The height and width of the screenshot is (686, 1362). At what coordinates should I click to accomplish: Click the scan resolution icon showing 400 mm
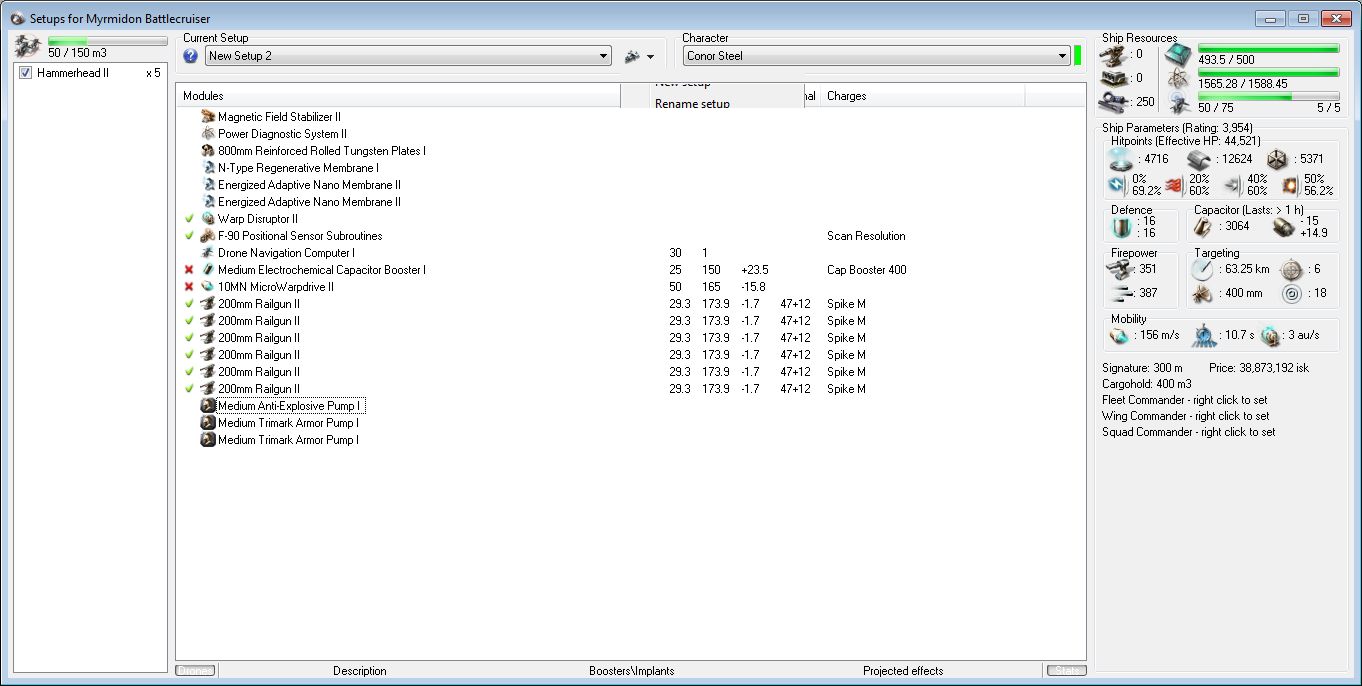tap(1201, 294)
